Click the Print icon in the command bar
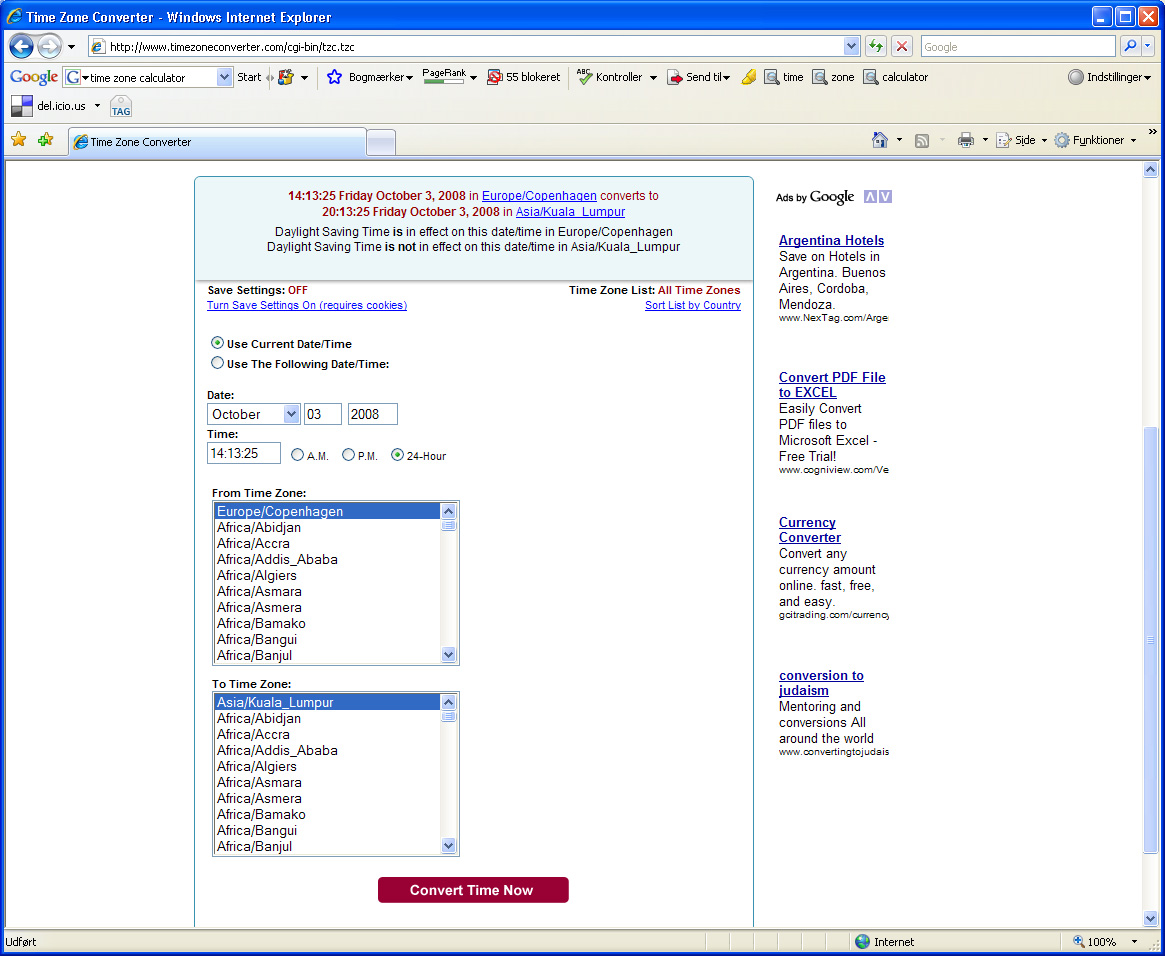1165x956 pixels. 965,140
